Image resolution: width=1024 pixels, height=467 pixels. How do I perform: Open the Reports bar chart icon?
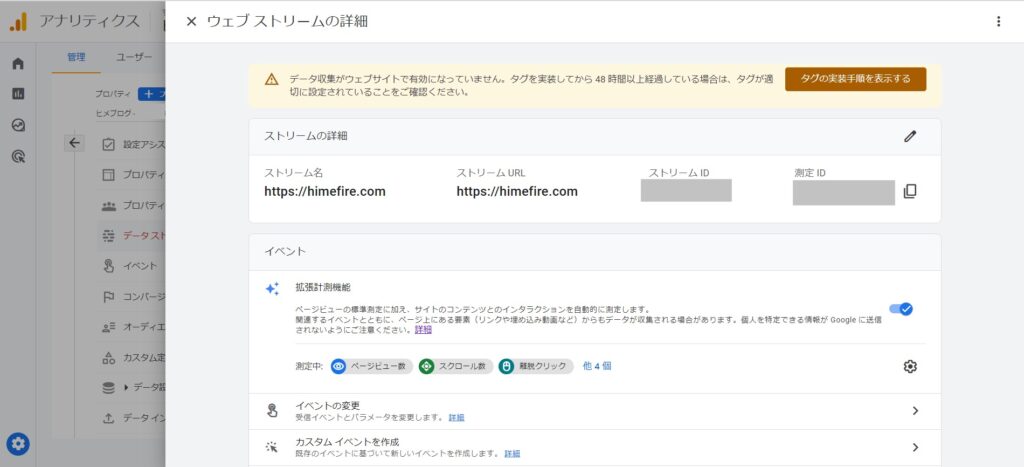(x=18, y=94)
